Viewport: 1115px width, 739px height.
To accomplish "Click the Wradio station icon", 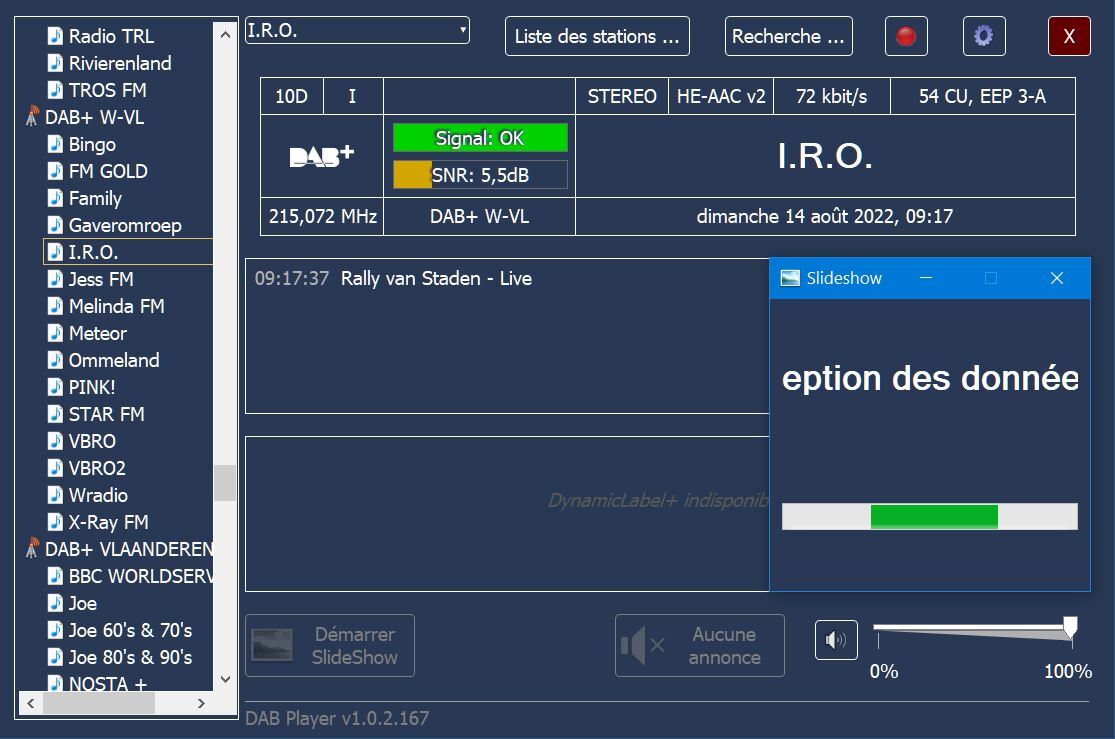I will pos(55,495).
